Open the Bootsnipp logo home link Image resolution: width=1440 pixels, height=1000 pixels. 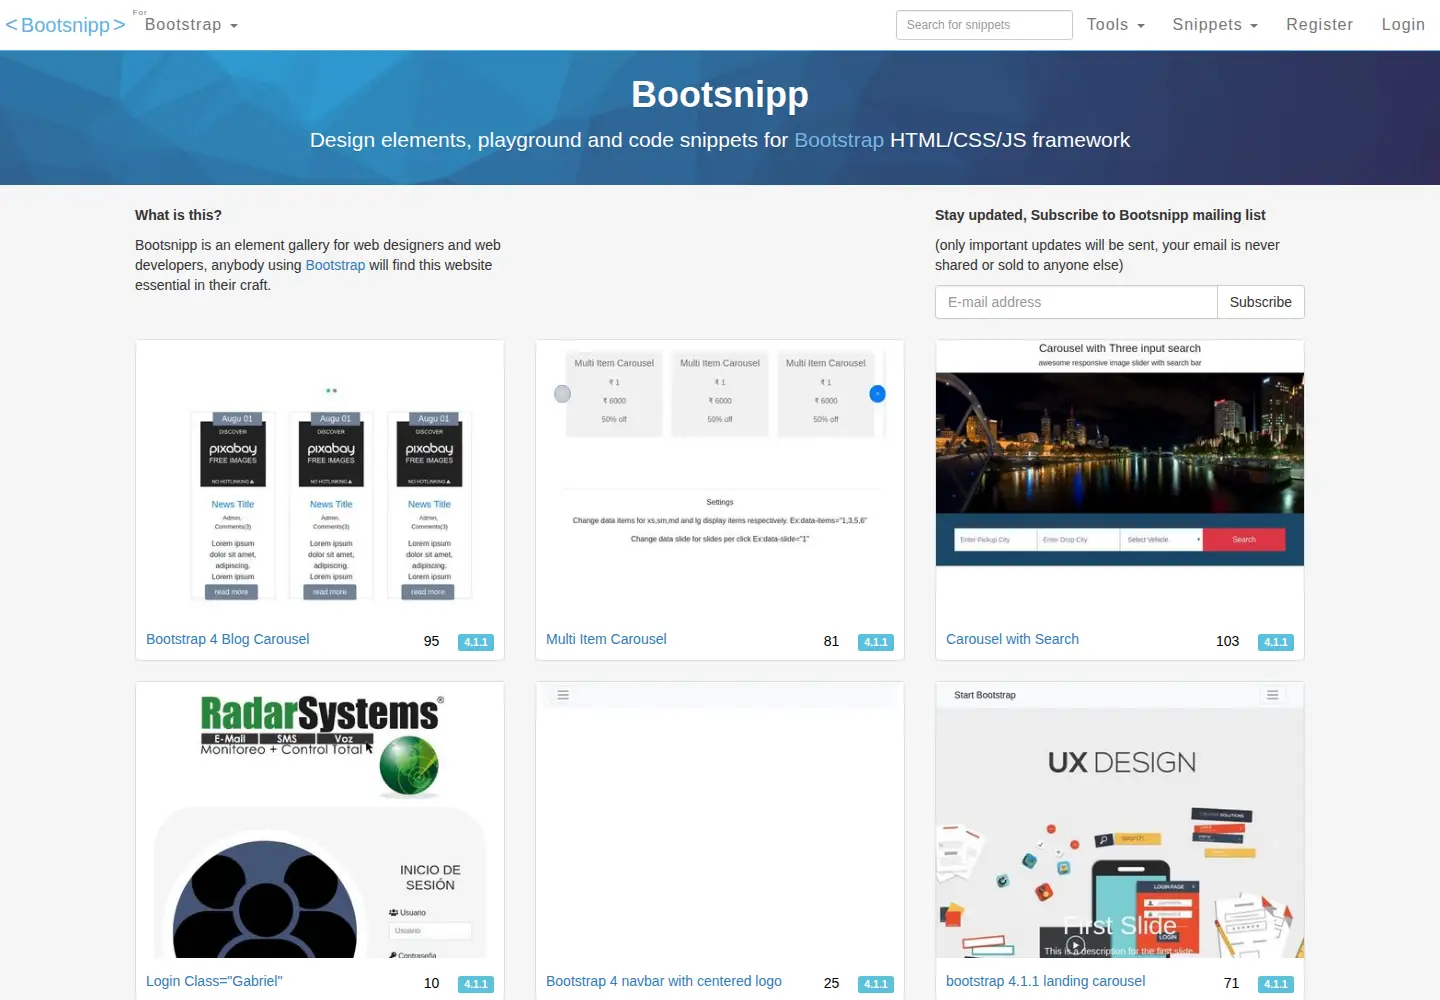coord(65,25)
